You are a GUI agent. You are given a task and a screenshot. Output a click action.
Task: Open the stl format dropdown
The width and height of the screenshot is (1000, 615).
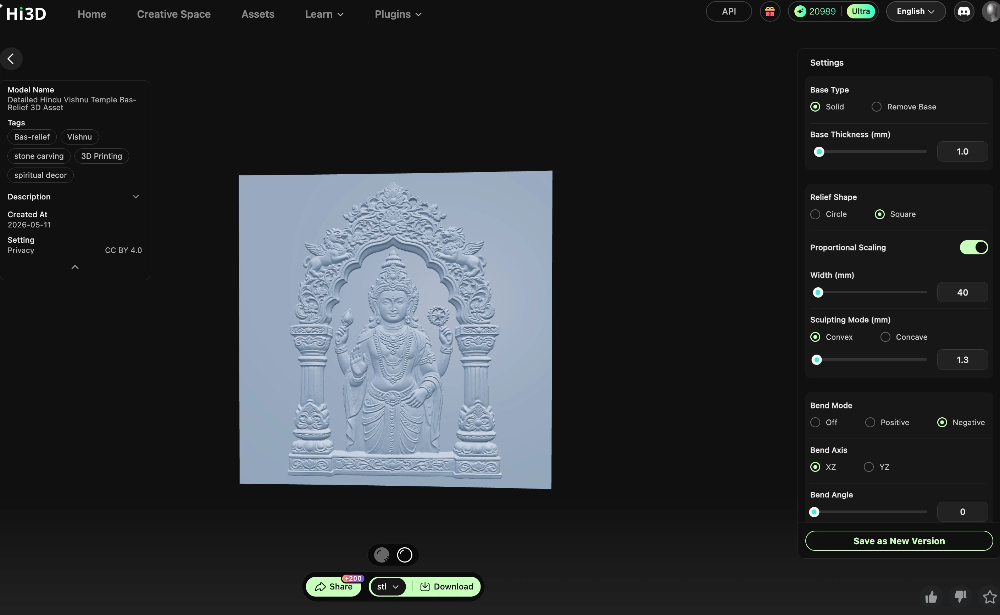pos(388,586)
